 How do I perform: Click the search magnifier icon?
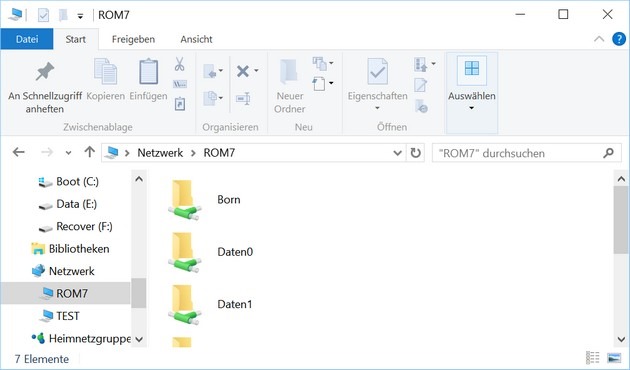[x=608, y=153]
